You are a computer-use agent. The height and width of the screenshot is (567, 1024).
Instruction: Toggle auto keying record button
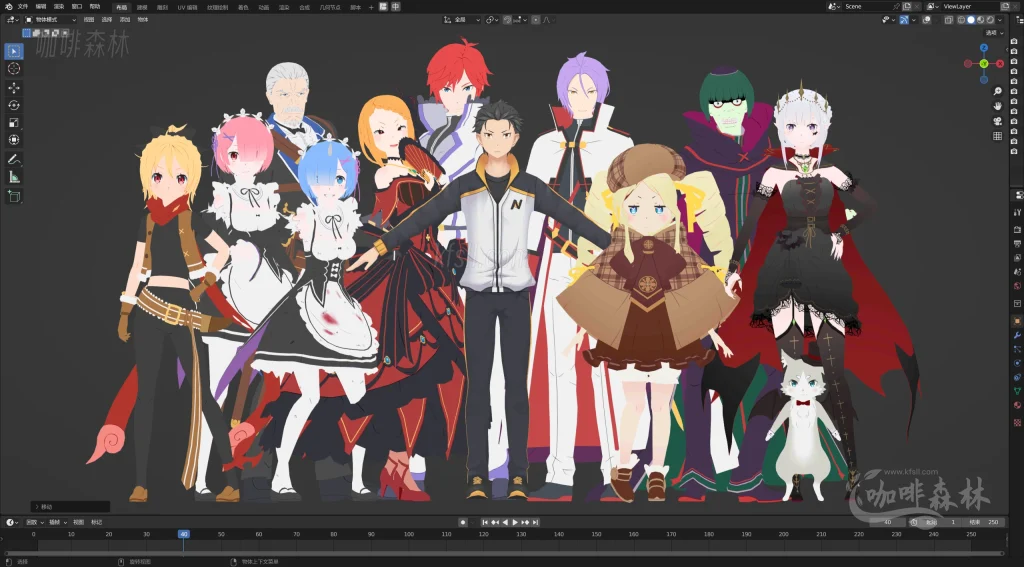point(463,522)
